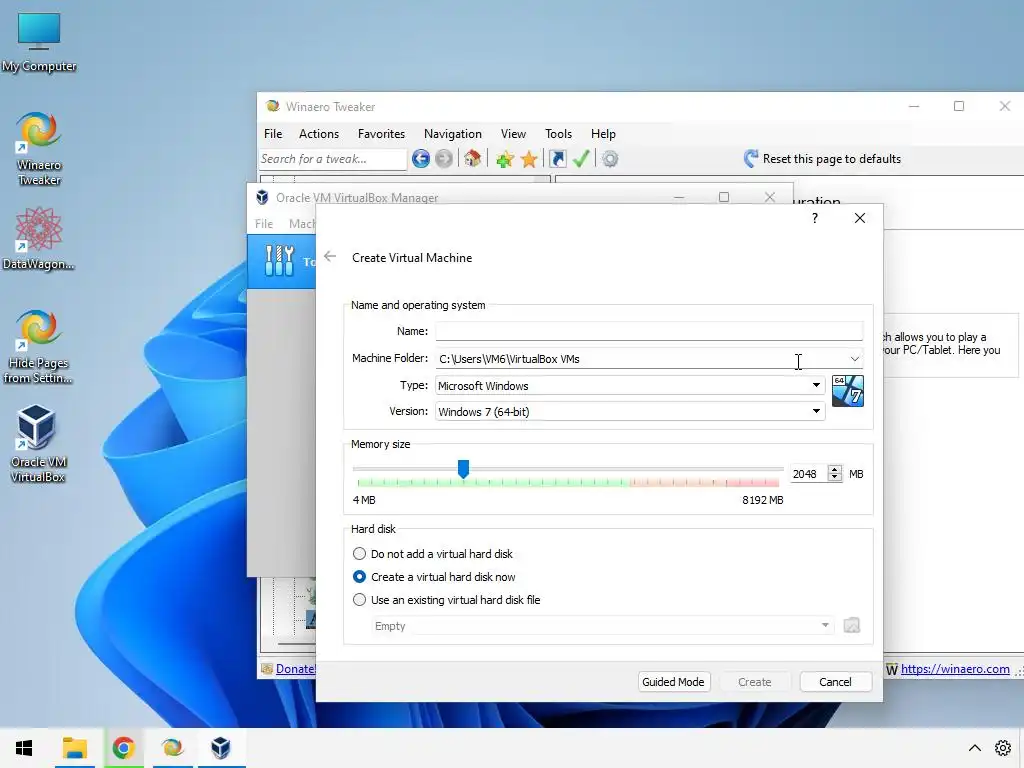Image resolution: width=1024 pixels, height=768 pixels.
Task: Open Oracle VM VirtualBox desktop shortcut
Action: click(39, 444)
